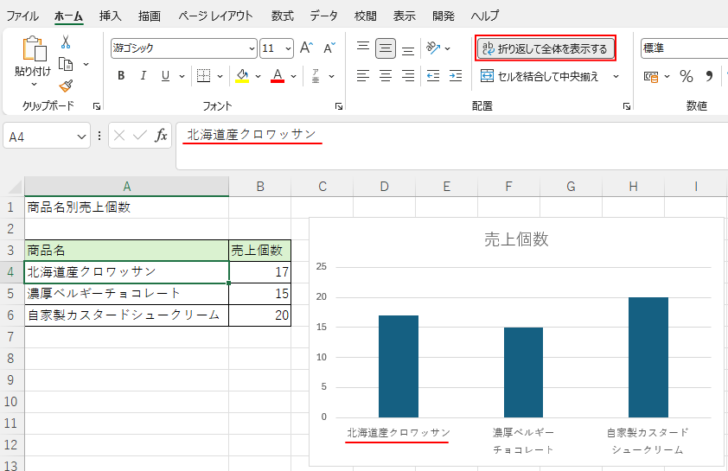Apply yellow fill color bucket
This screenshot has width=728, height=471.
(x=242, y=76)
